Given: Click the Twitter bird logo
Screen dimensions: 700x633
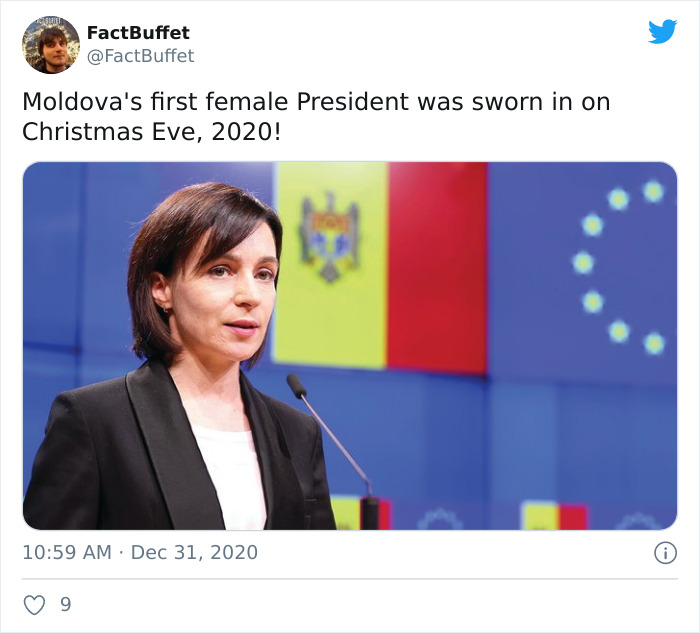Looking at the screenshot, I should 662,32.
